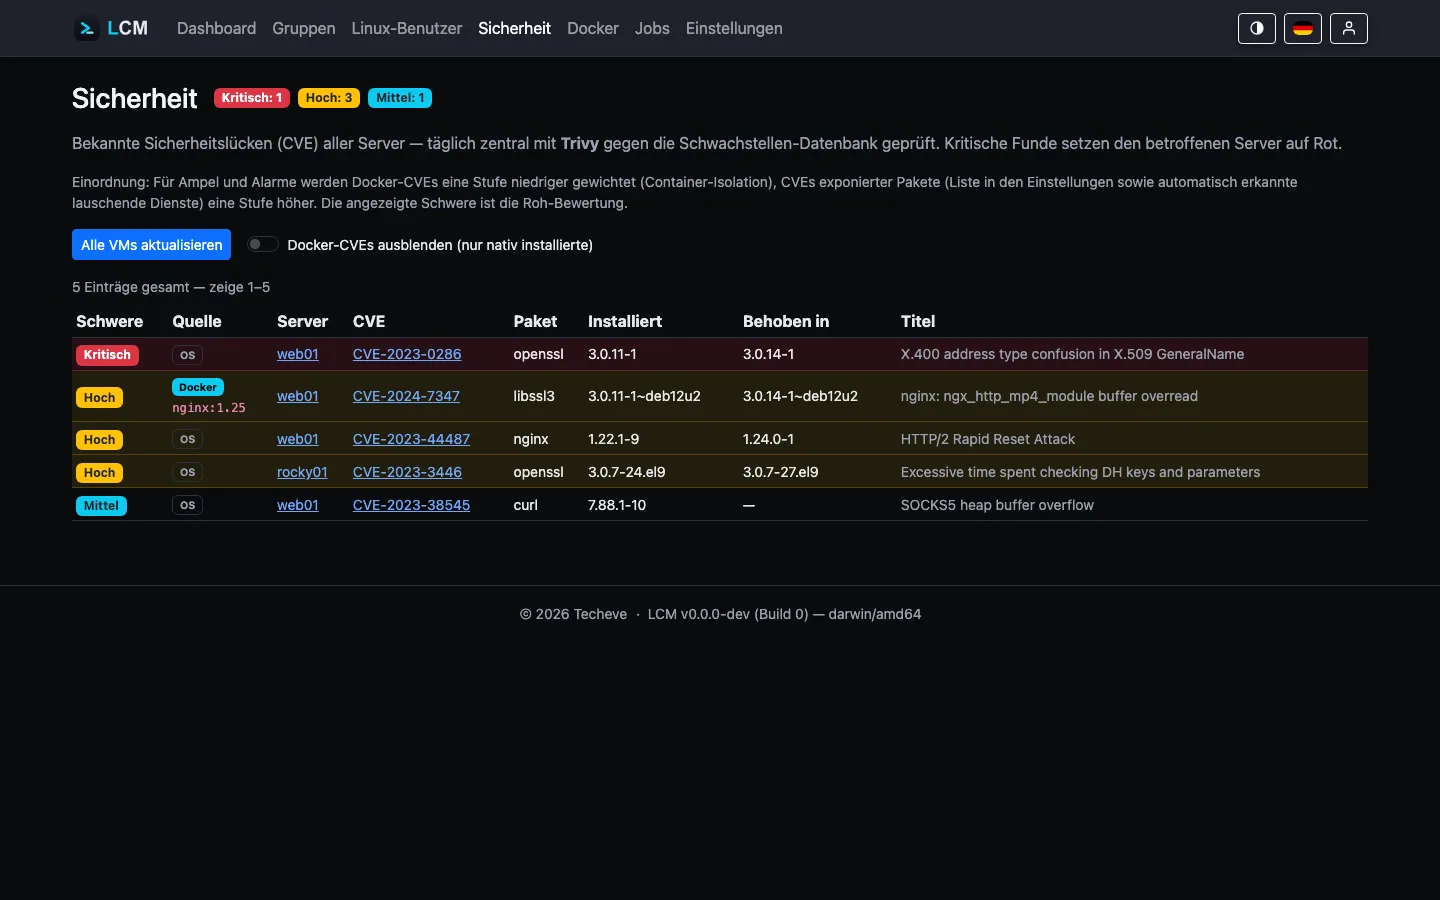Click the Alle VMs aktualisieren button
Screen dimensions: 1440x900
[151, 245]
